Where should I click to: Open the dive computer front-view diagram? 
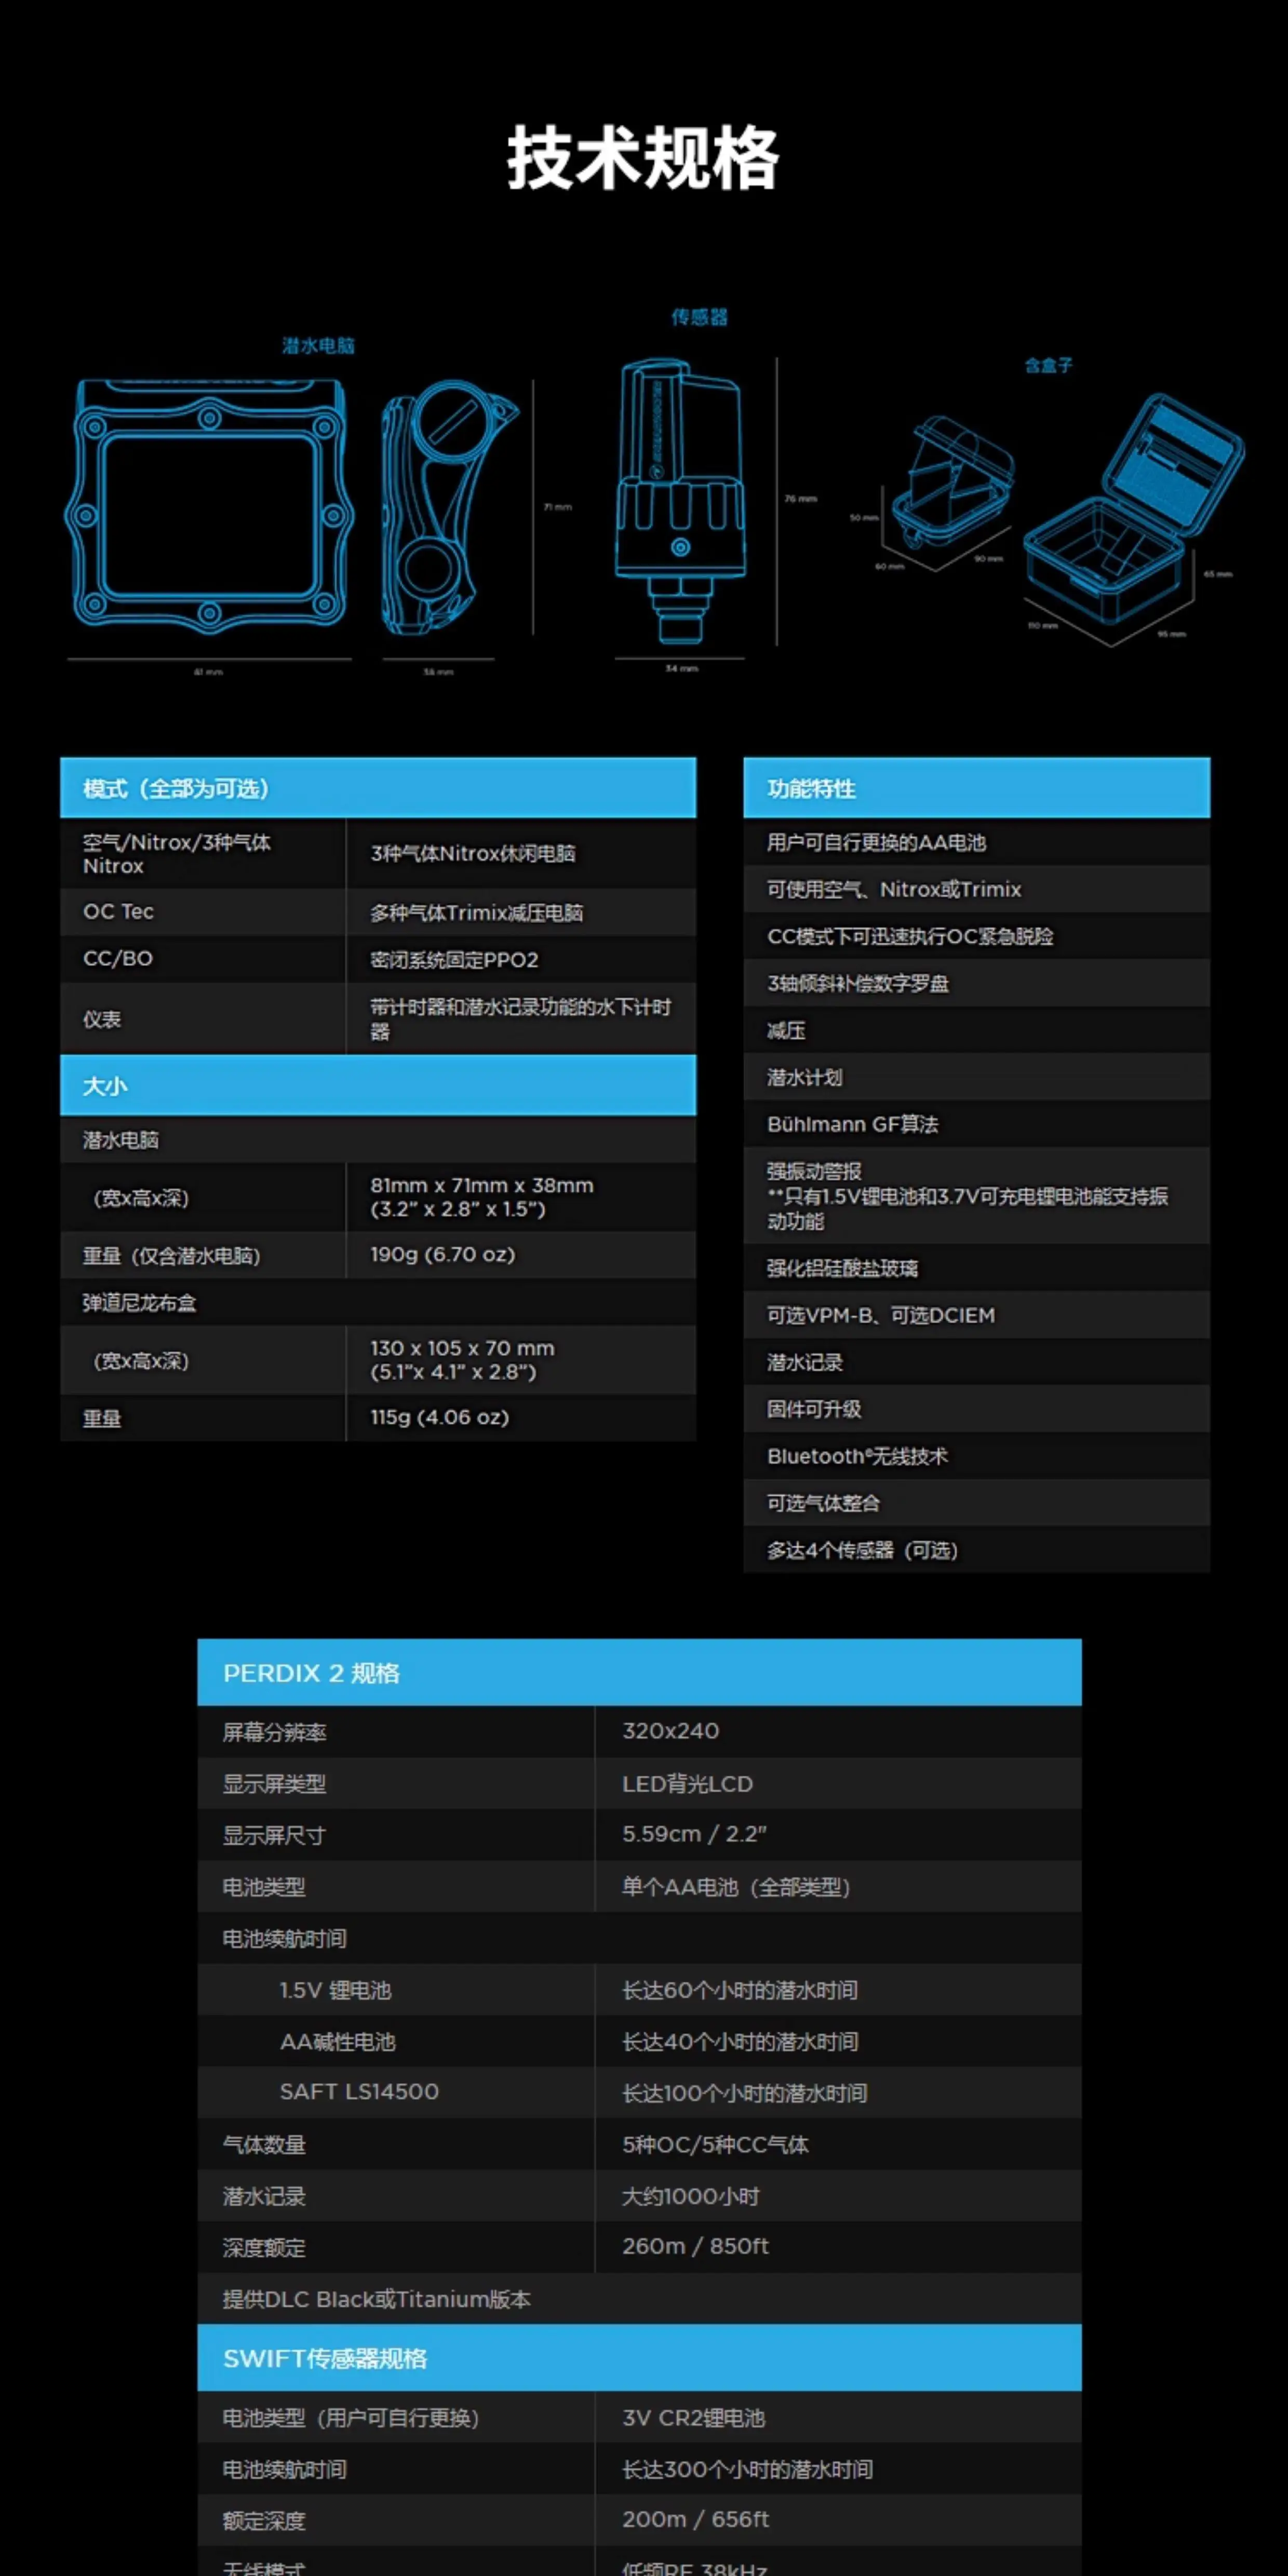209,505
